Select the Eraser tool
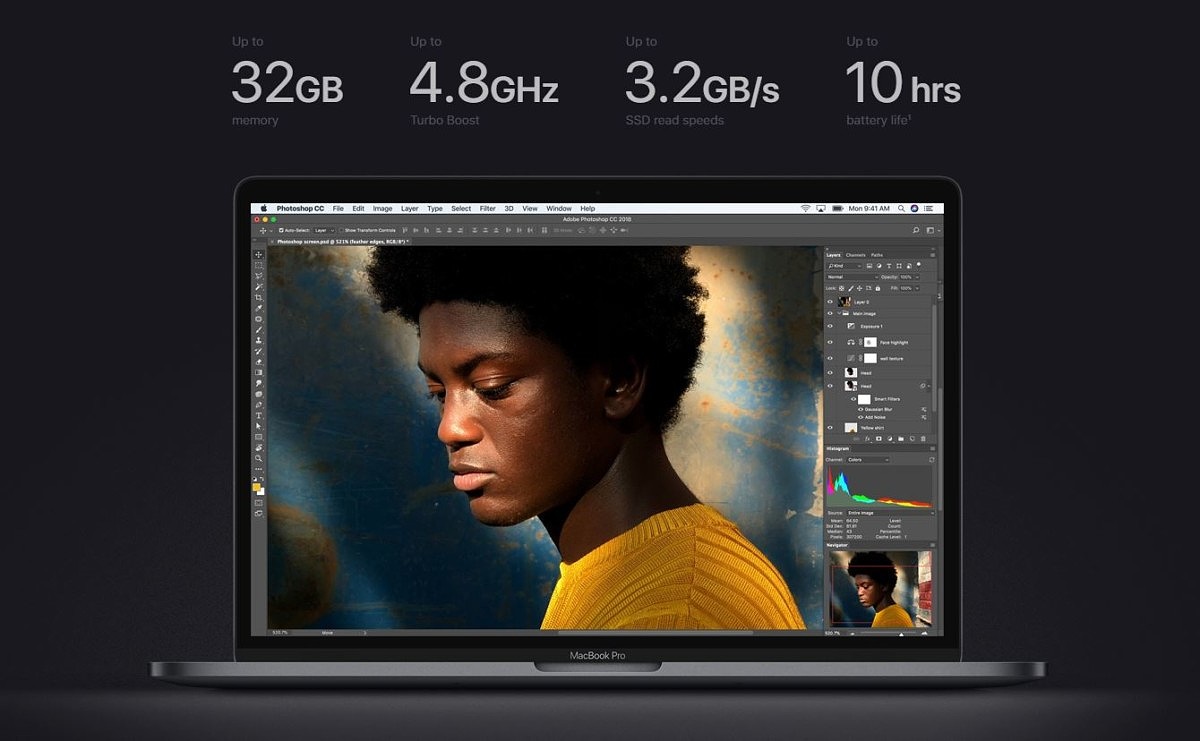 click(259, 362)
